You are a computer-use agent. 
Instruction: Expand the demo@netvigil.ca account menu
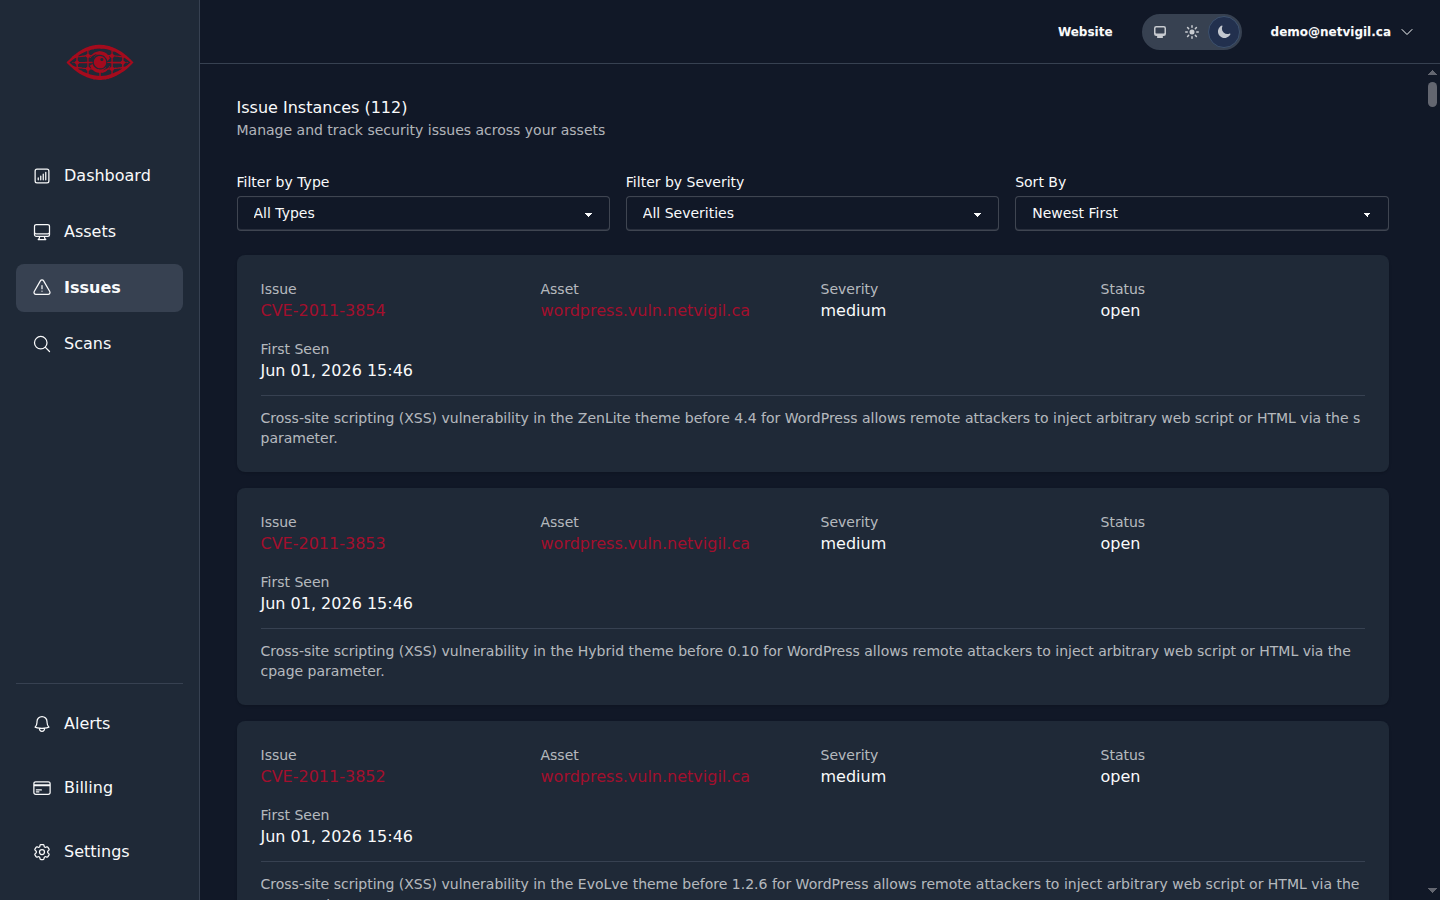point(1341,32)
